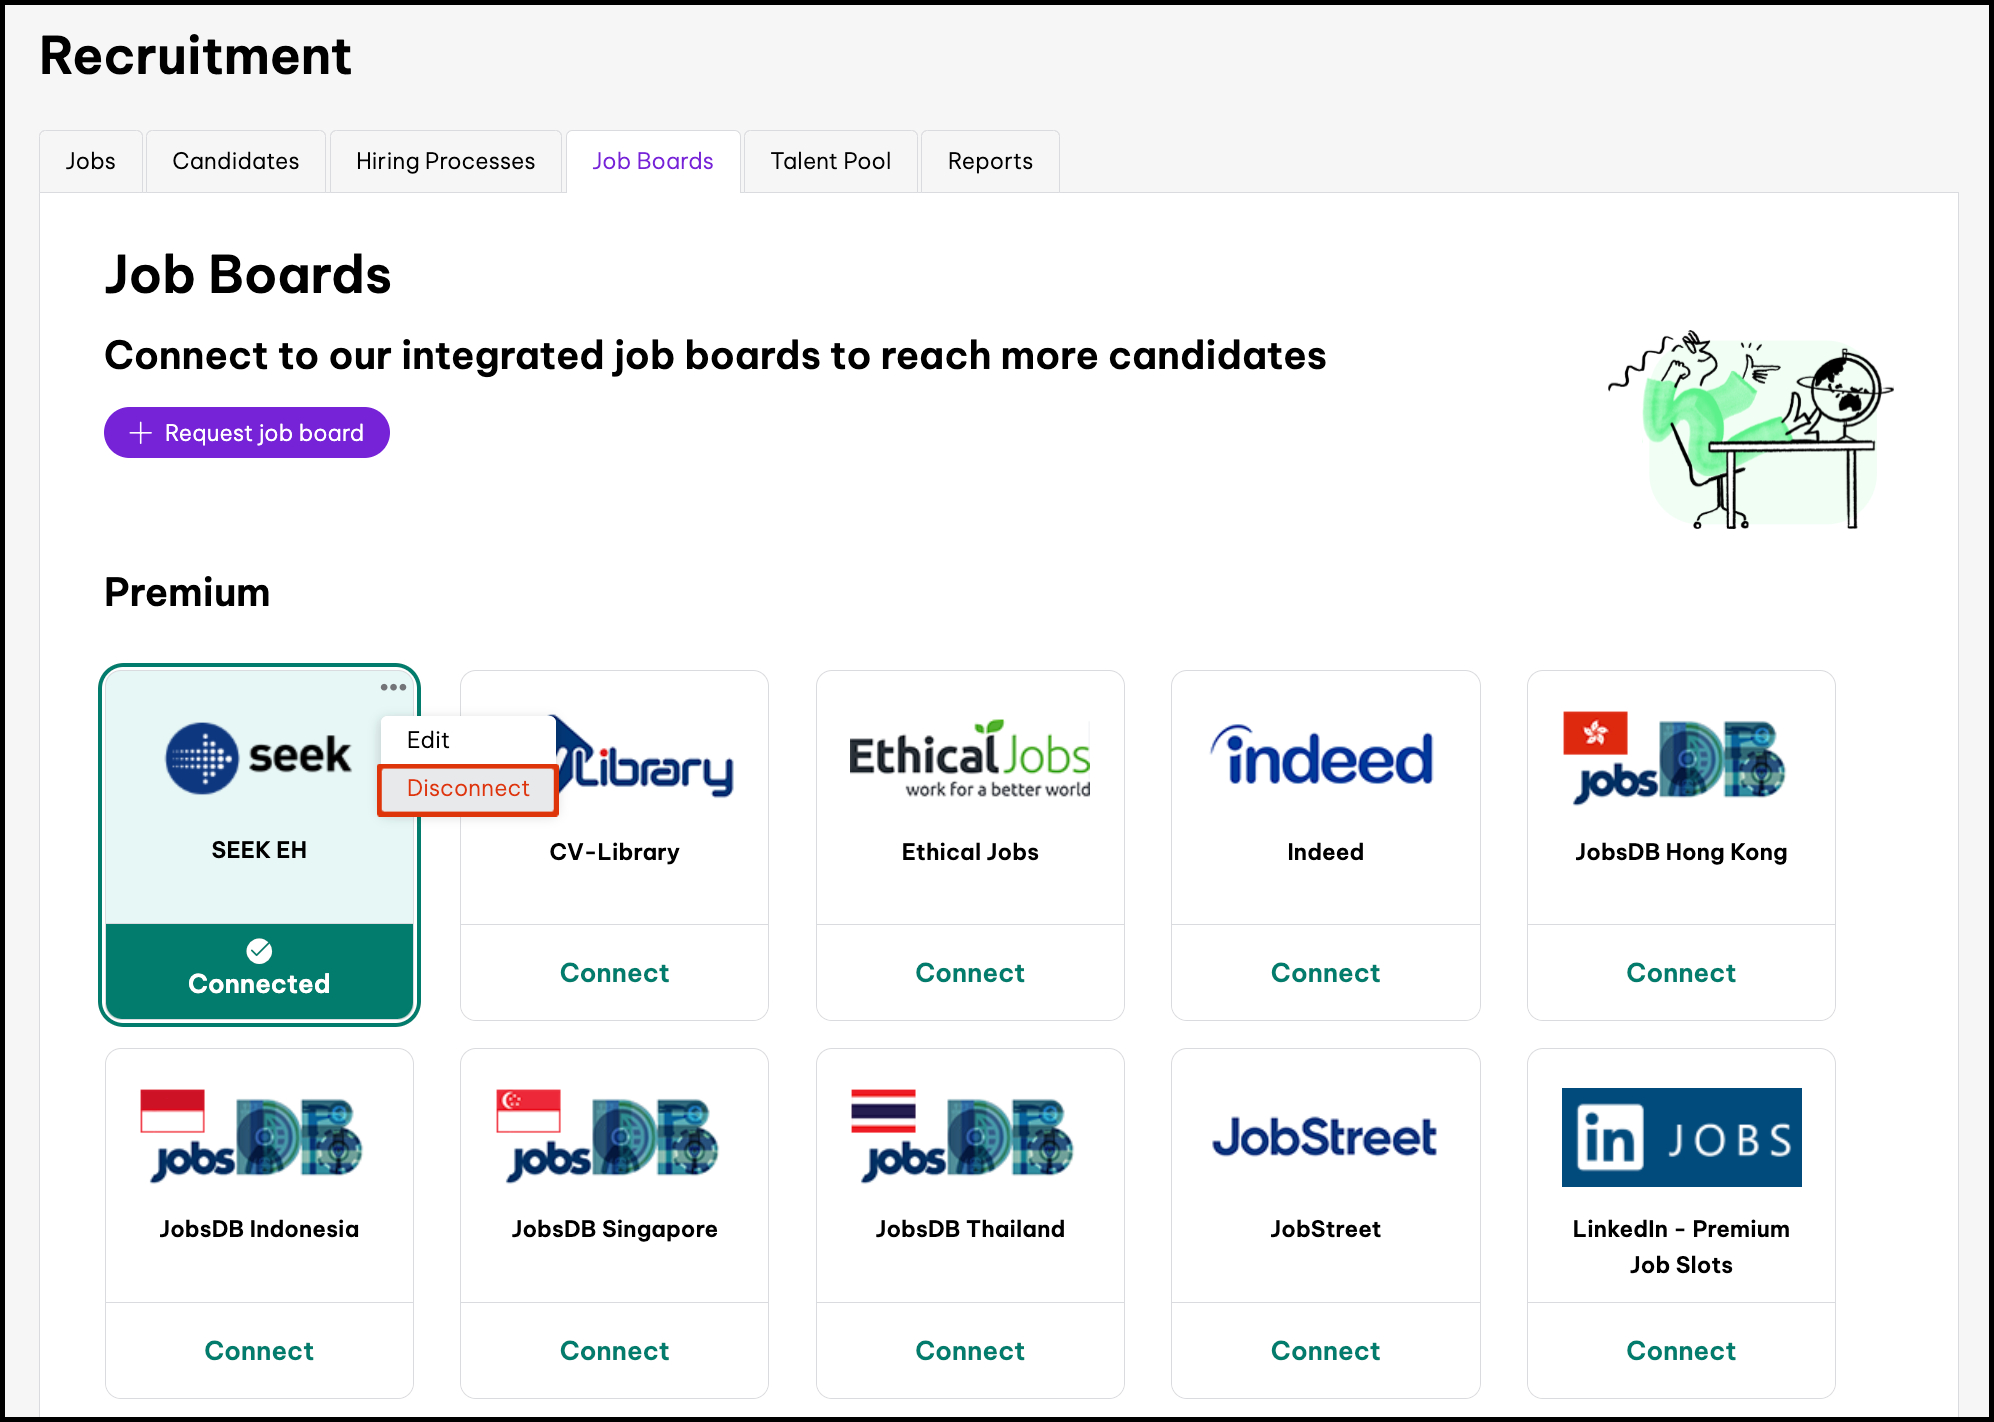Click the Connected status on SEEK EH
This screenshot has width=1994, height=1422.
(259, 969)
